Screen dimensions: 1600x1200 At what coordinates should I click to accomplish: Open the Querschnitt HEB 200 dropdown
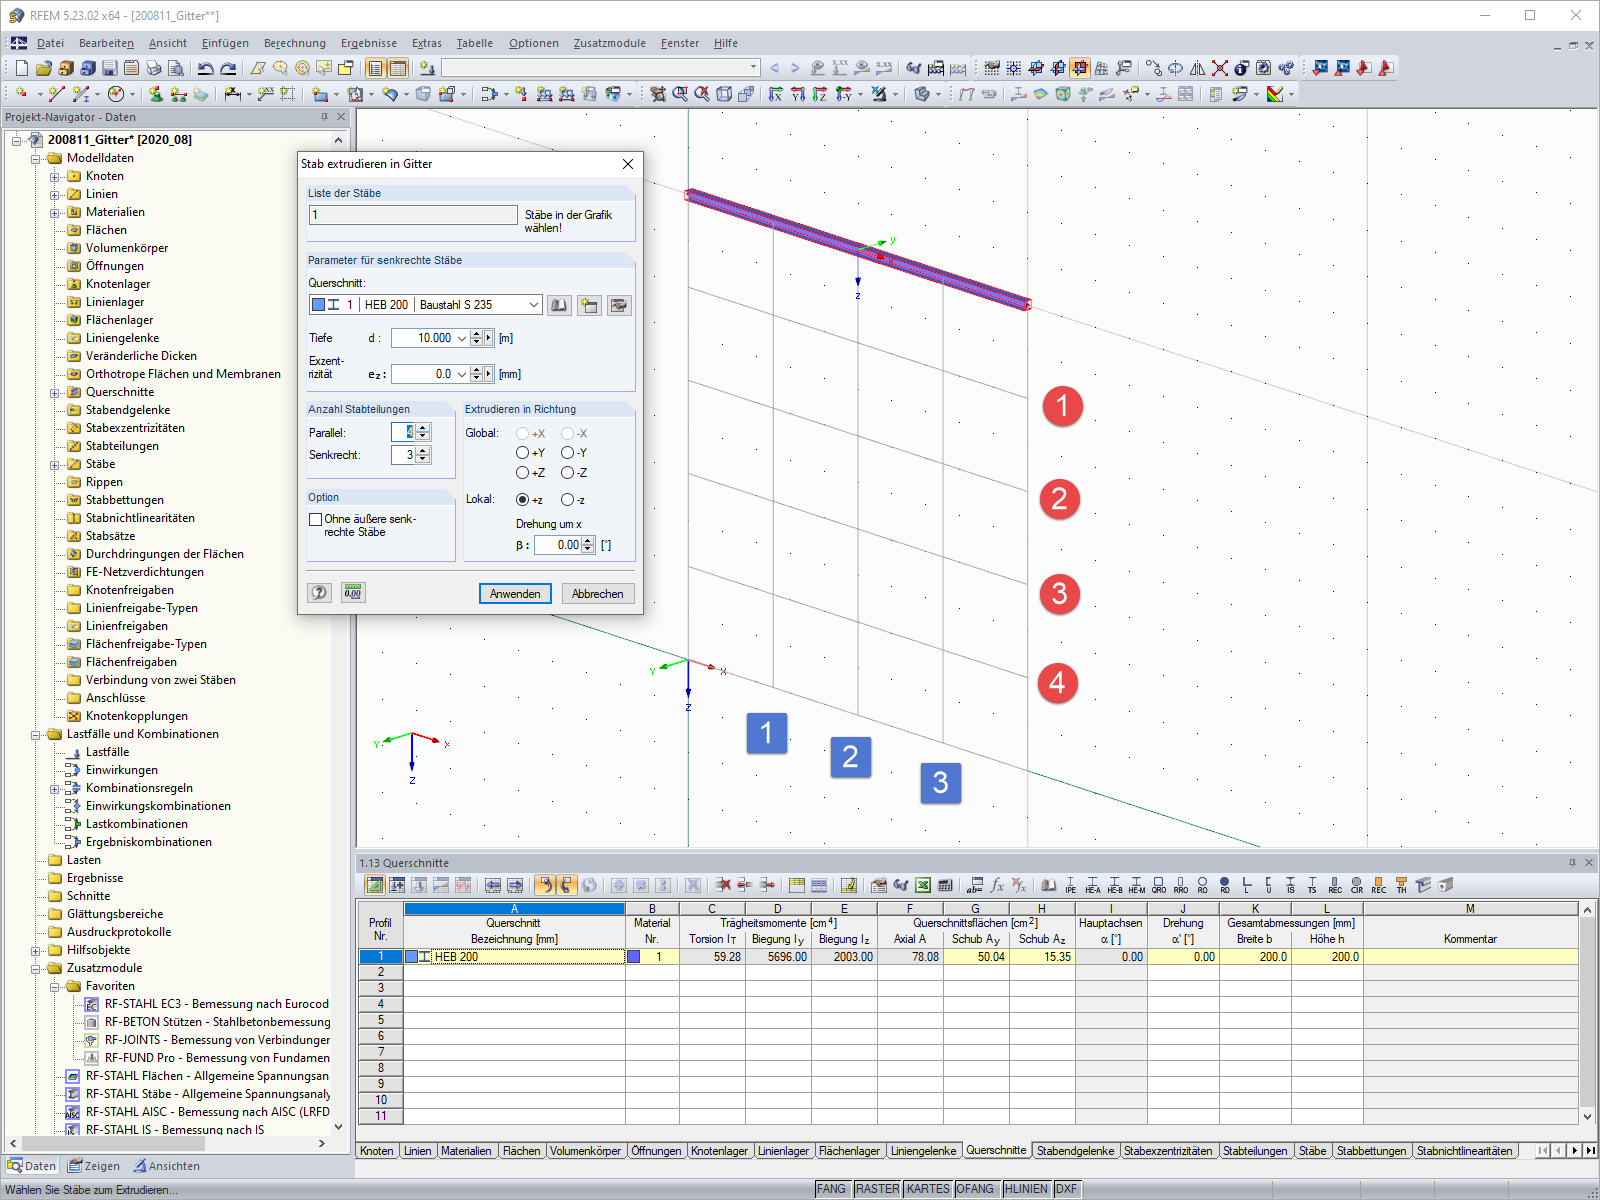534,304
